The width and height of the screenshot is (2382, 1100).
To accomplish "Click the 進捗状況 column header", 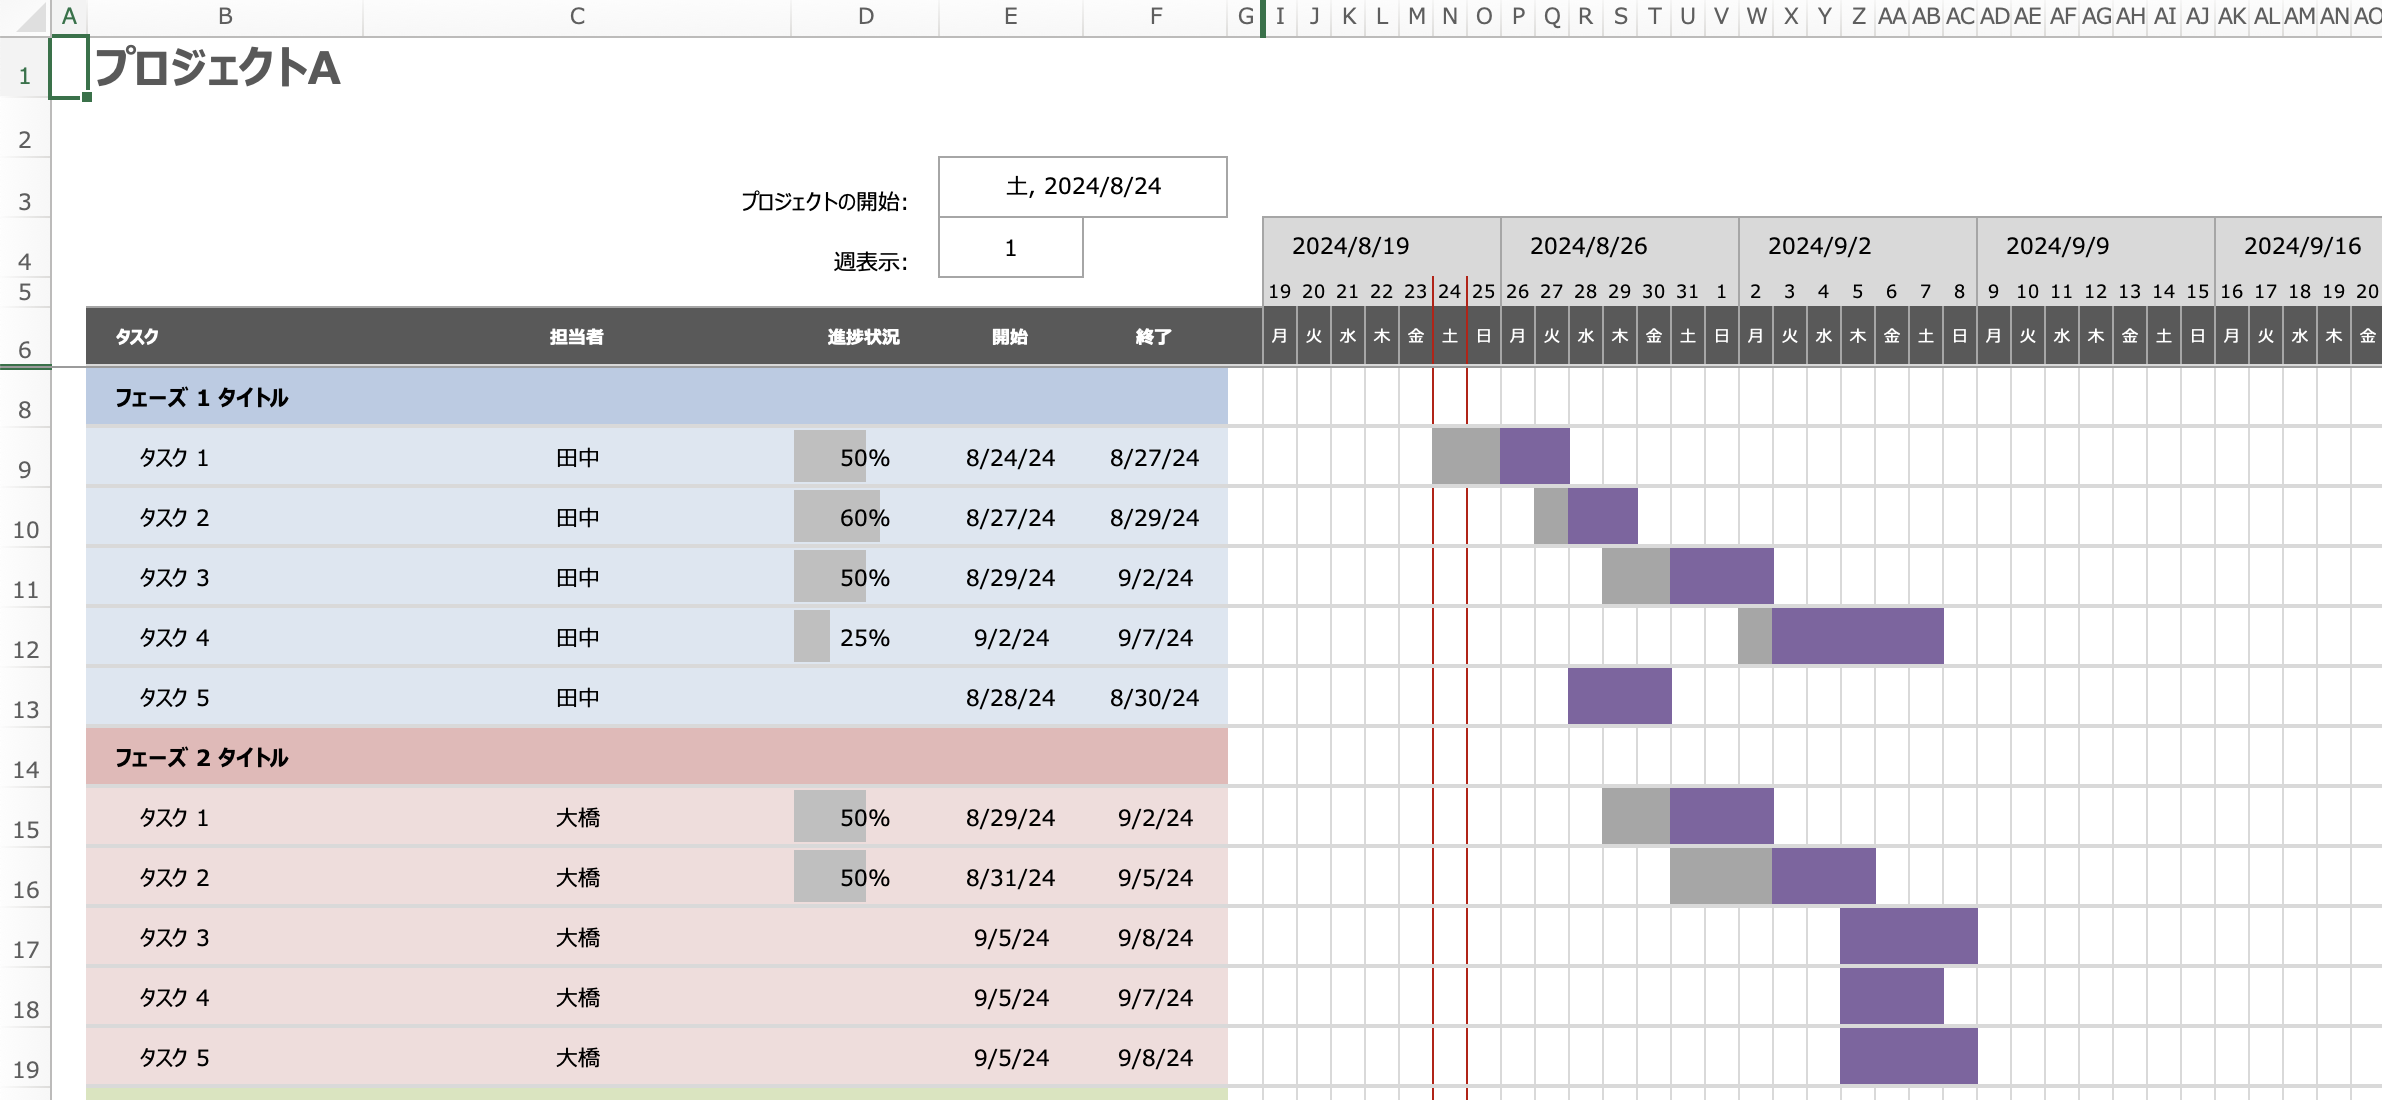I will point(863,337).
